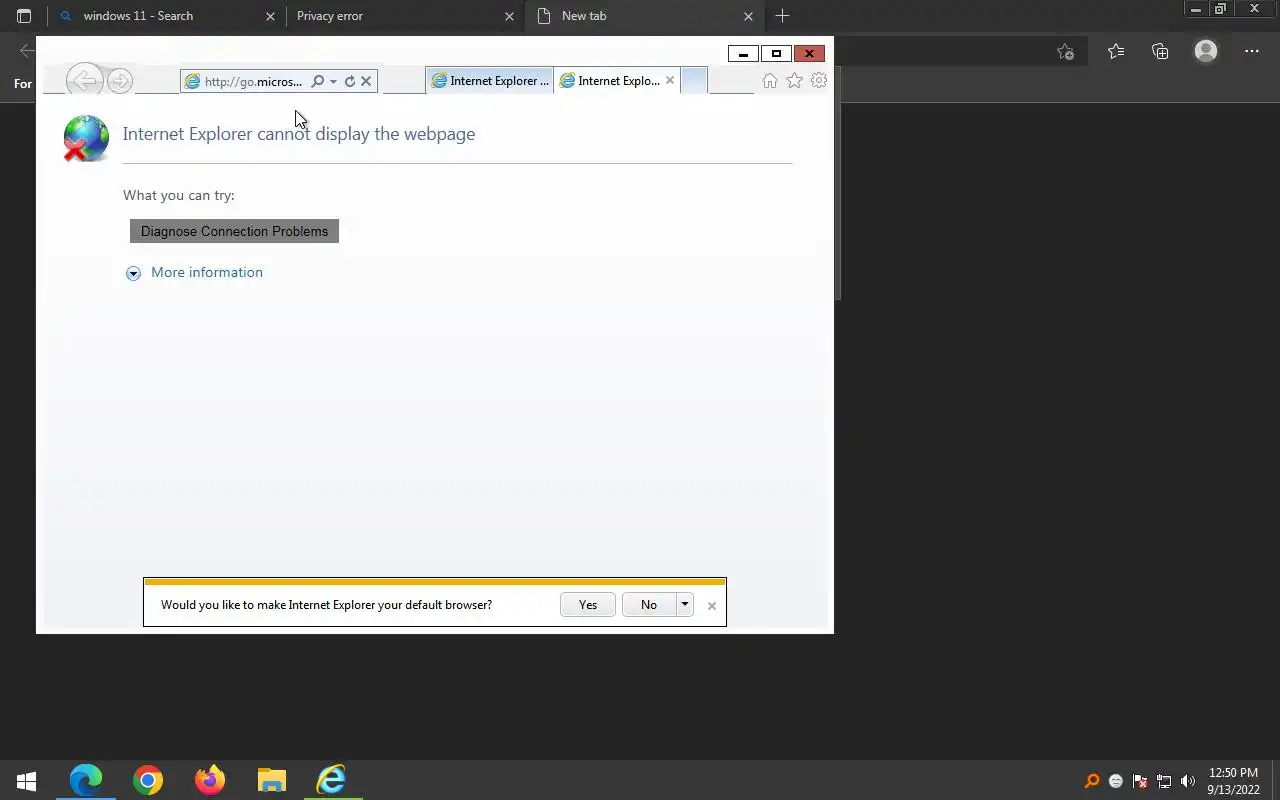Click Yes to make IE default browser
1280x800 pixels.
tap(588, 605)
